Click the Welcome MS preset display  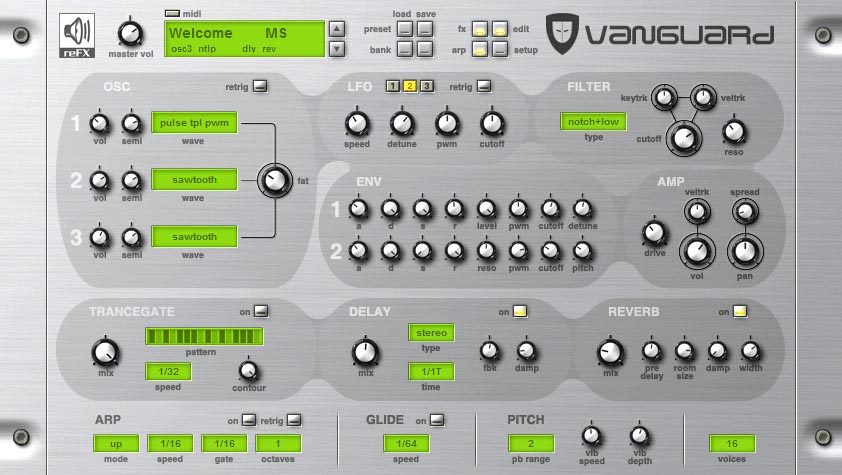point(244,39)
